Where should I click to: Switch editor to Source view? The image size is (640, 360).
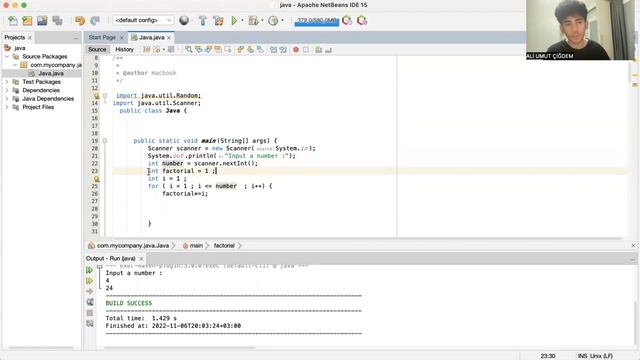point(97,49)
